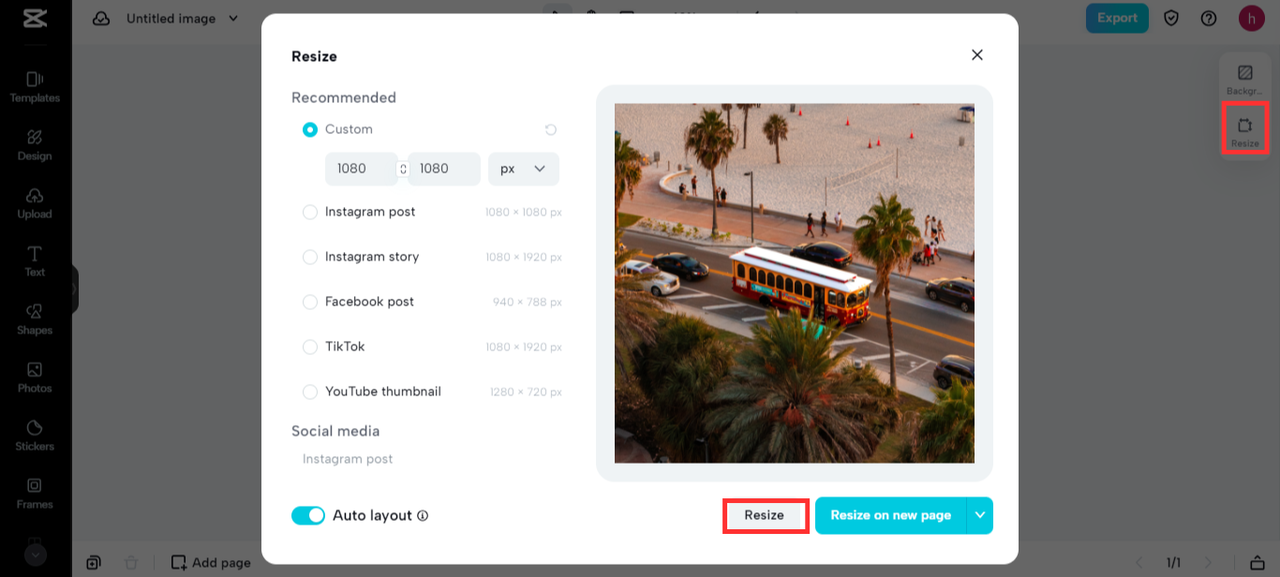
Task: Open the Untitled image name dropdown
Action: pyautogui.click(x=182, y=18)
